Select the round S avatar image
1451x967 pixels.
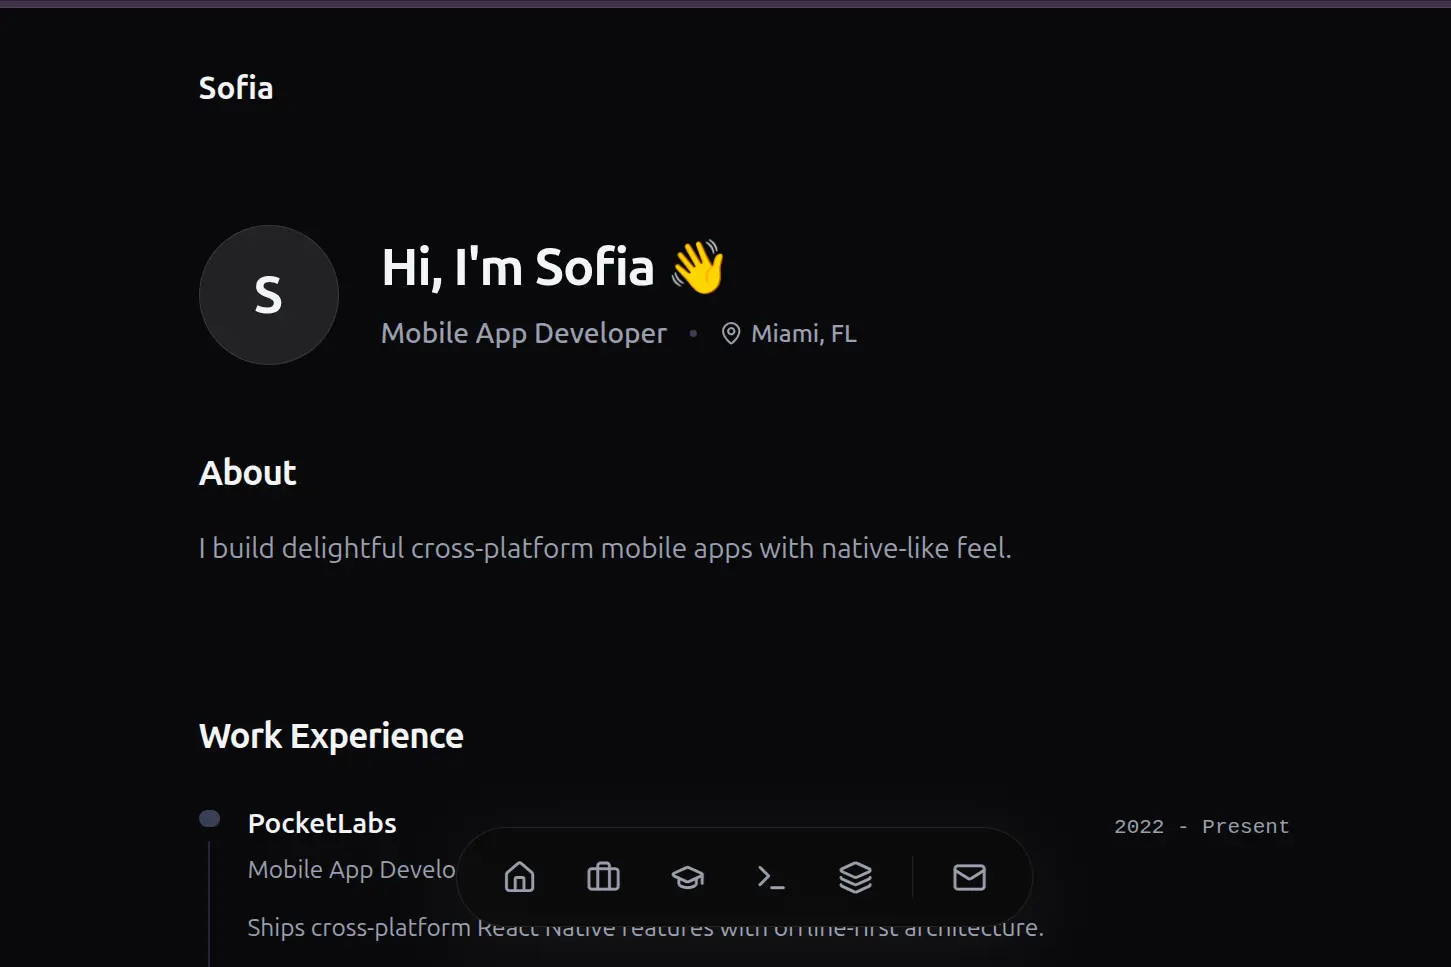point(269,295)
